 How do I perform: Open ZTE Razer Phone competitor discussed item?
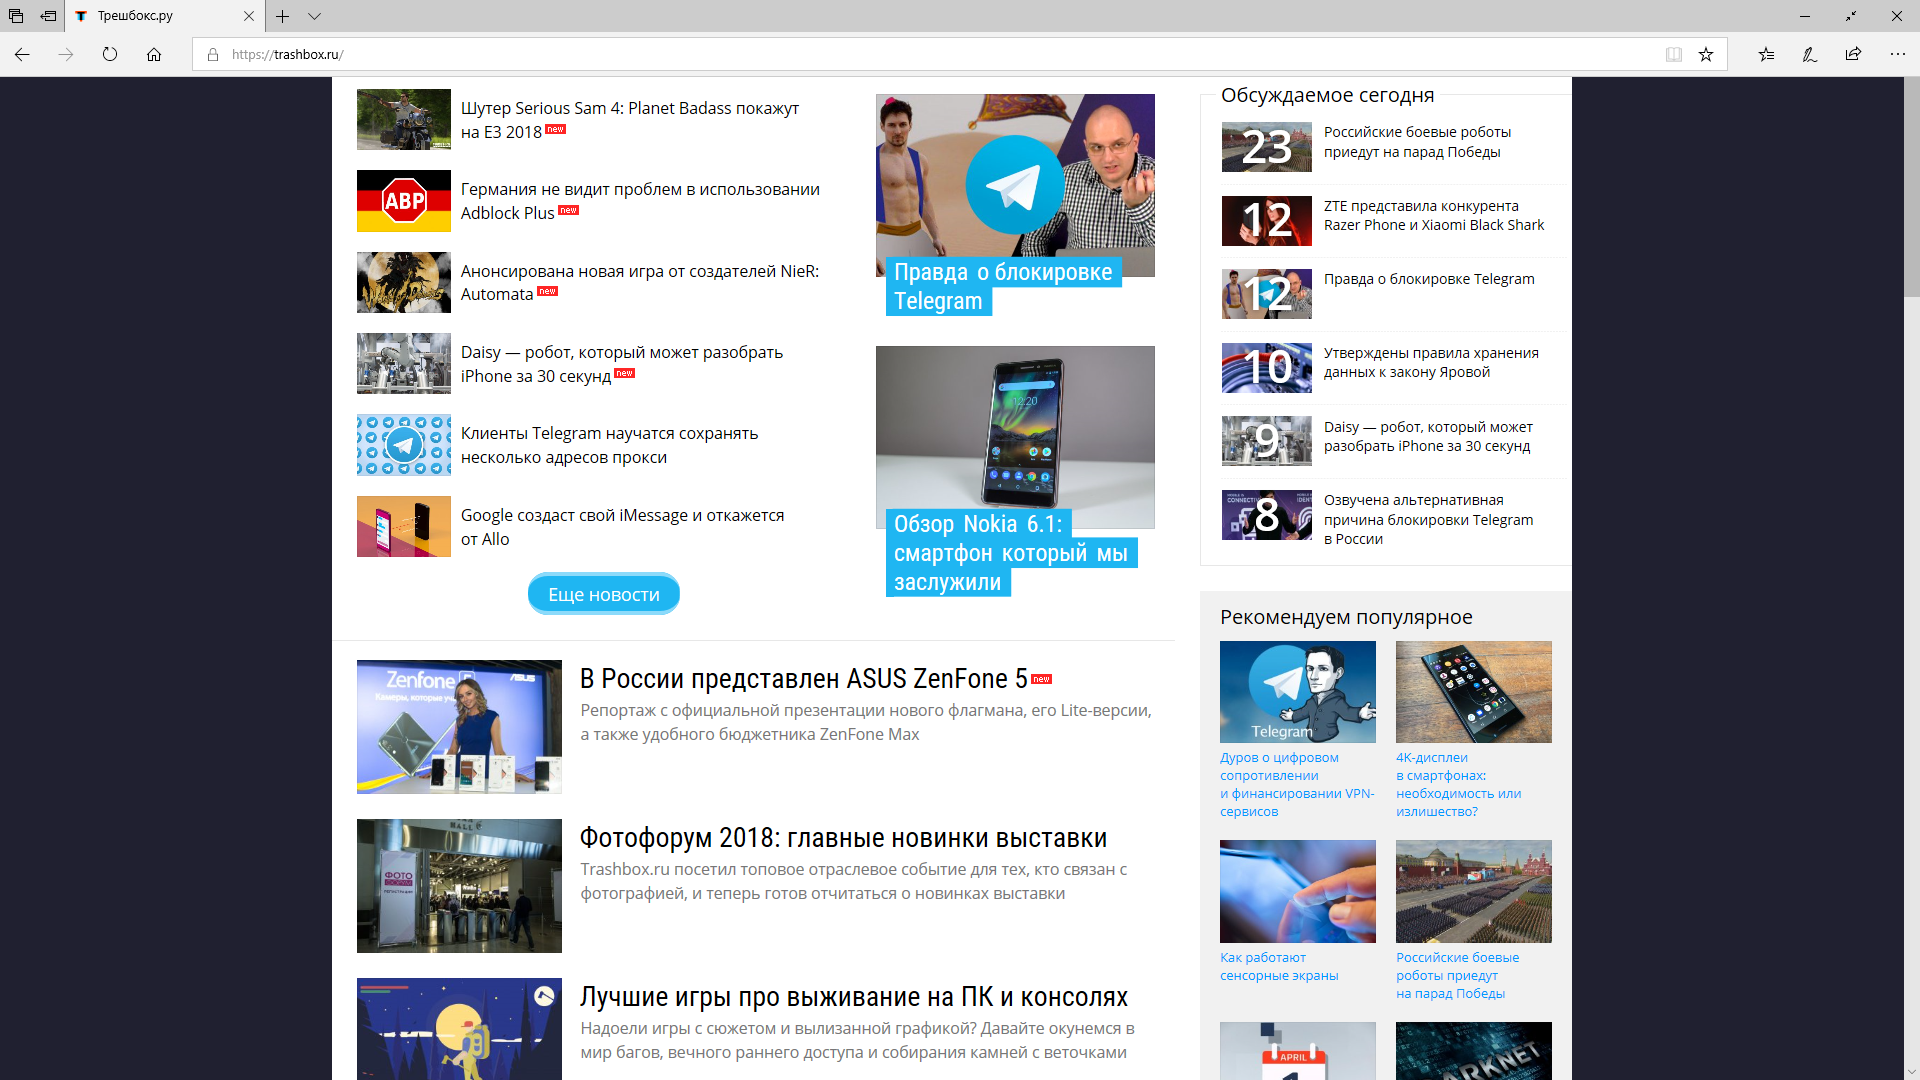(1434, 215)
